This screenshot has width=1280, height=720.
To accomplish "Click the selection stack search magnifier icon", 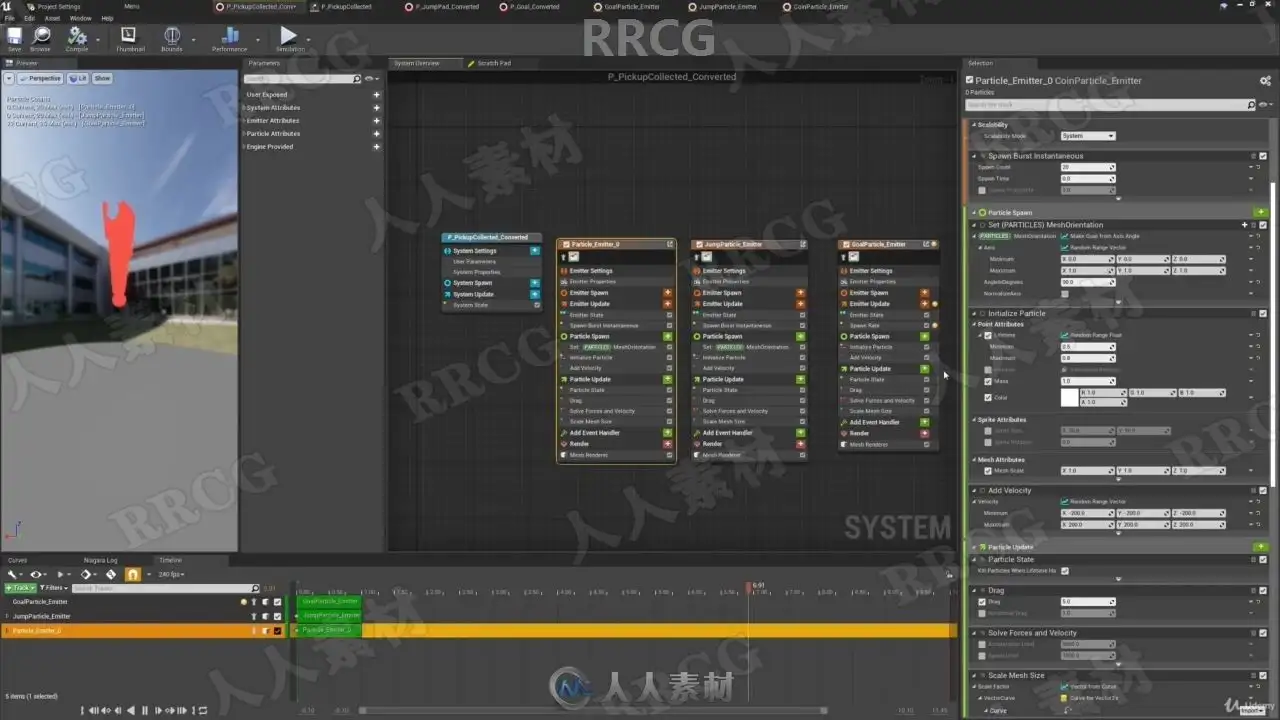I will click(x=1251, y=105).
